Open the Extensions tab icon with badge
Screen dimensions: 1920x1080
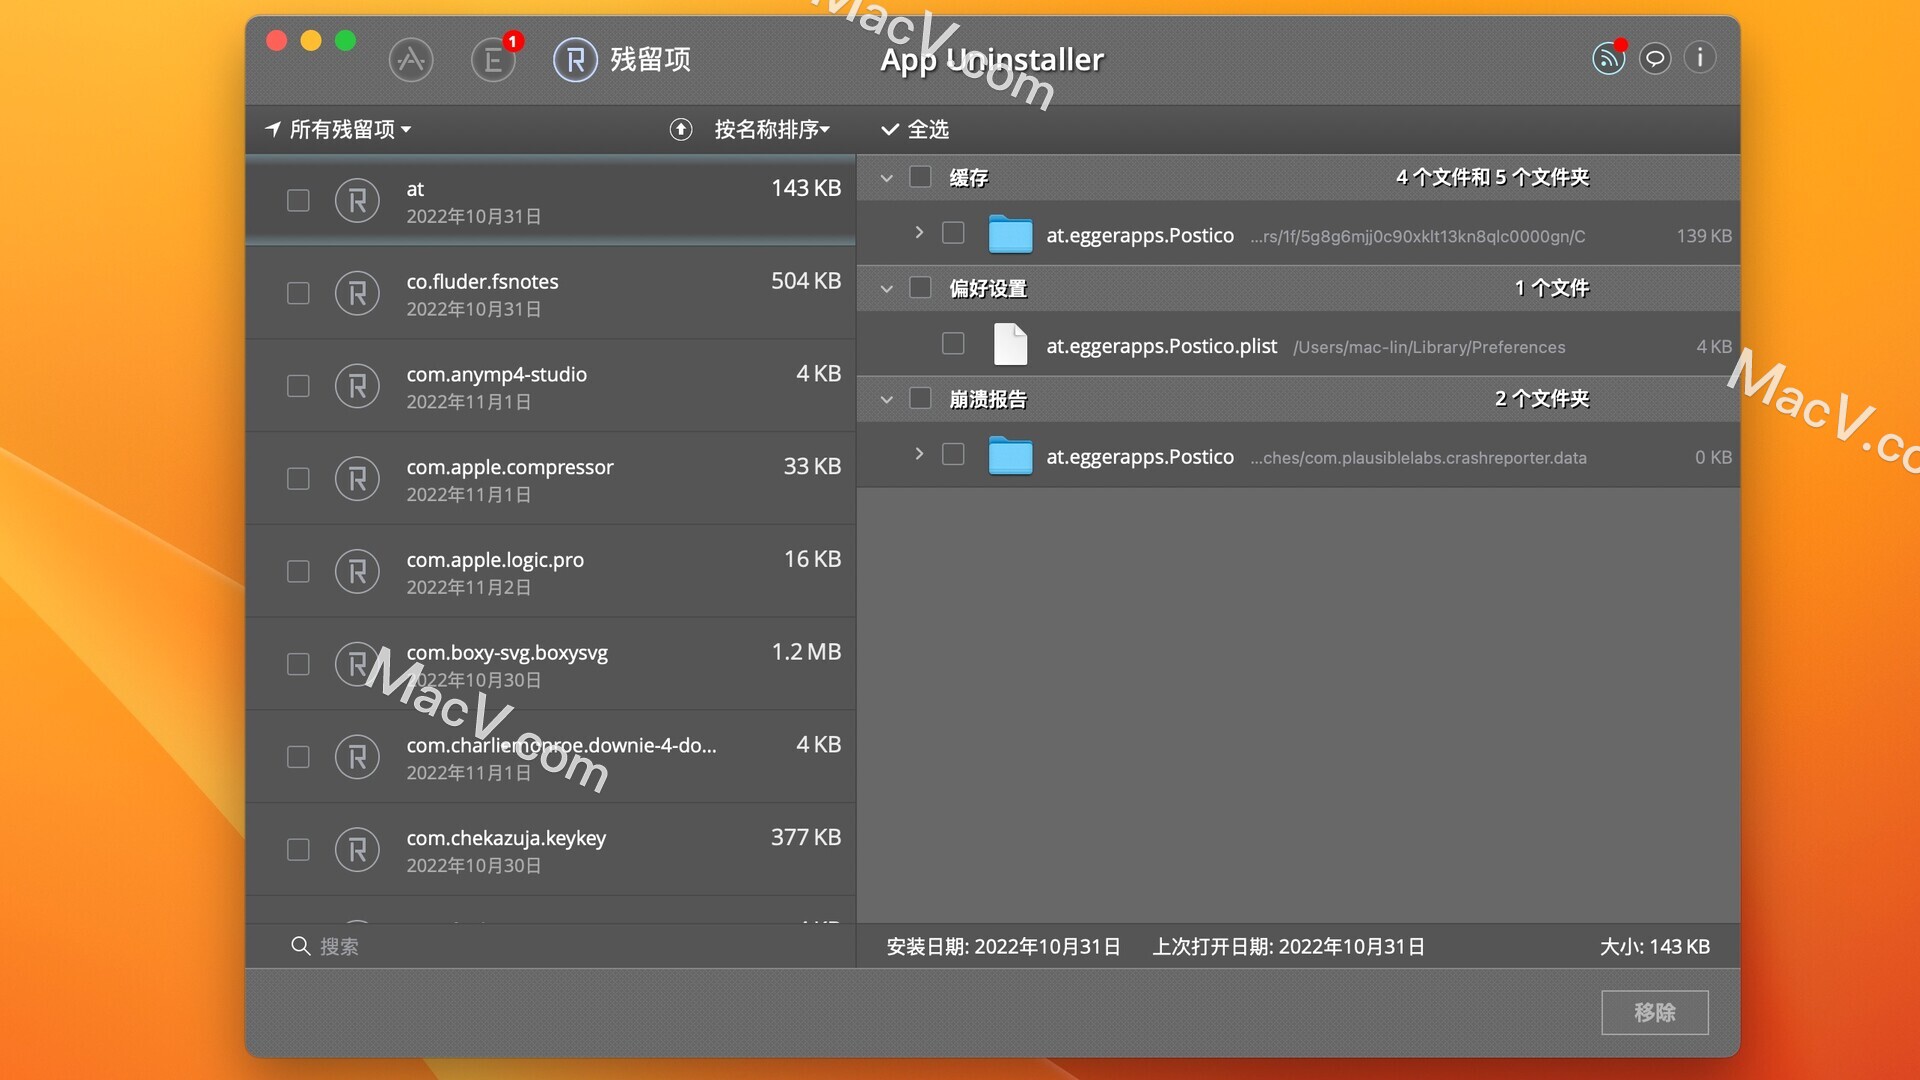(x=494, y=60)
